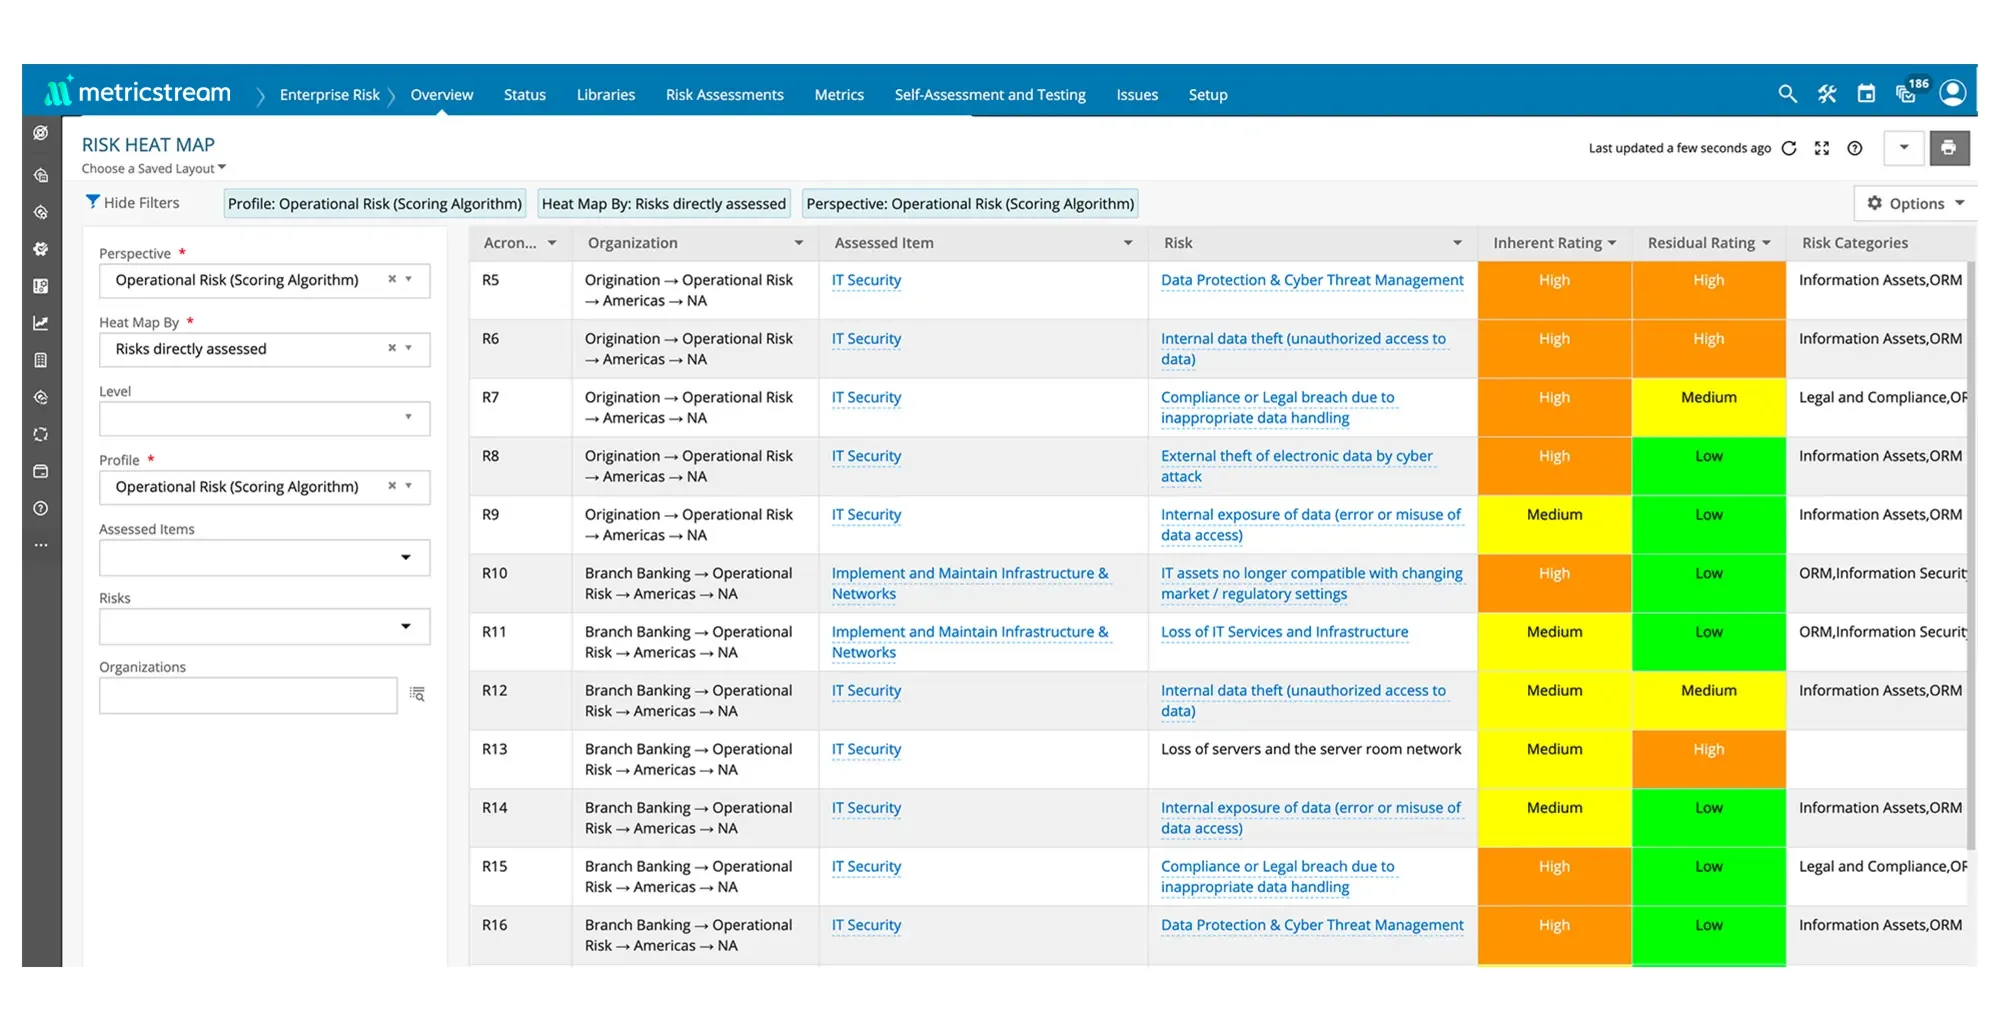The height and width of the screenshot is (1031, 2000).
Task: Open Inherent Rating column menu
Action: pos(1612,243)
